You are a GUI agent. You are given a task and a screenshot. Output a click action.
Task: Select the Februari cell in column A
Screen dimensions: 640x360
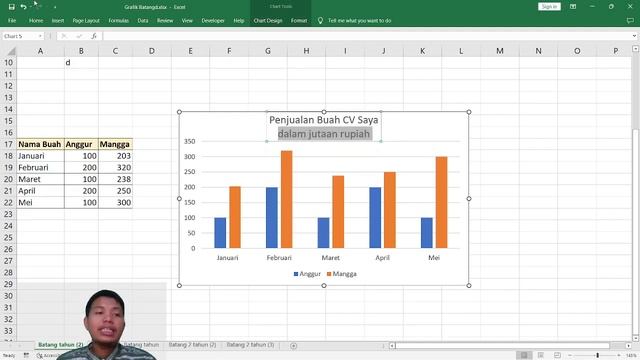point(40,168)
